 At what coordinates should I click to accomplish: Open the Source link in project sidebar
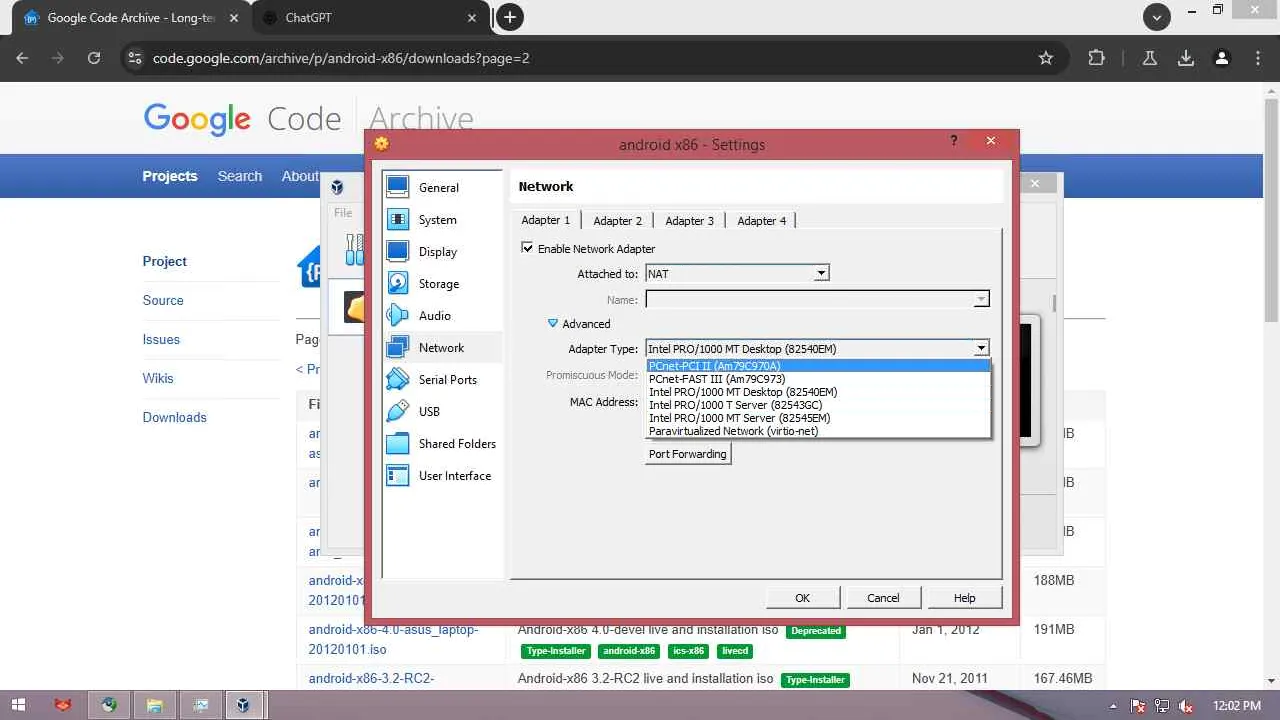[163, 300]
